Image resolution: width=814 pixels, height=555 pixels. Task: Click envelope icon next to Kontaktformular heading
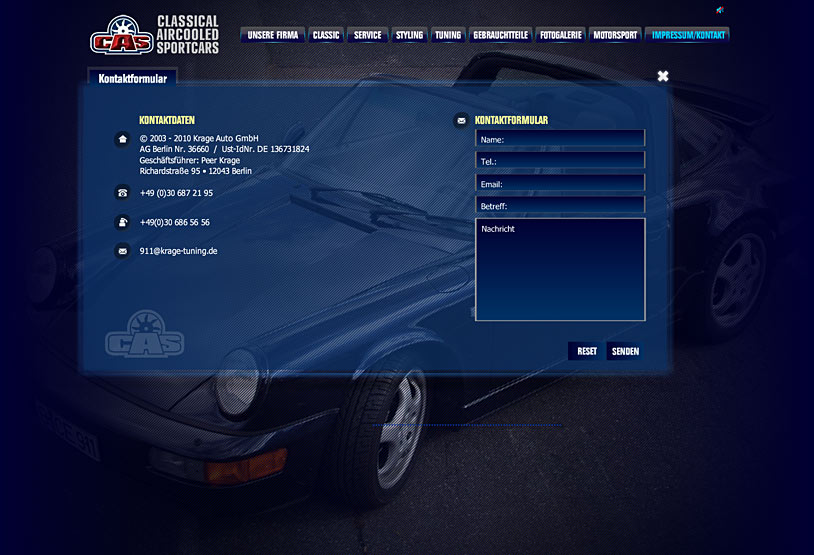tap(461, 120)
